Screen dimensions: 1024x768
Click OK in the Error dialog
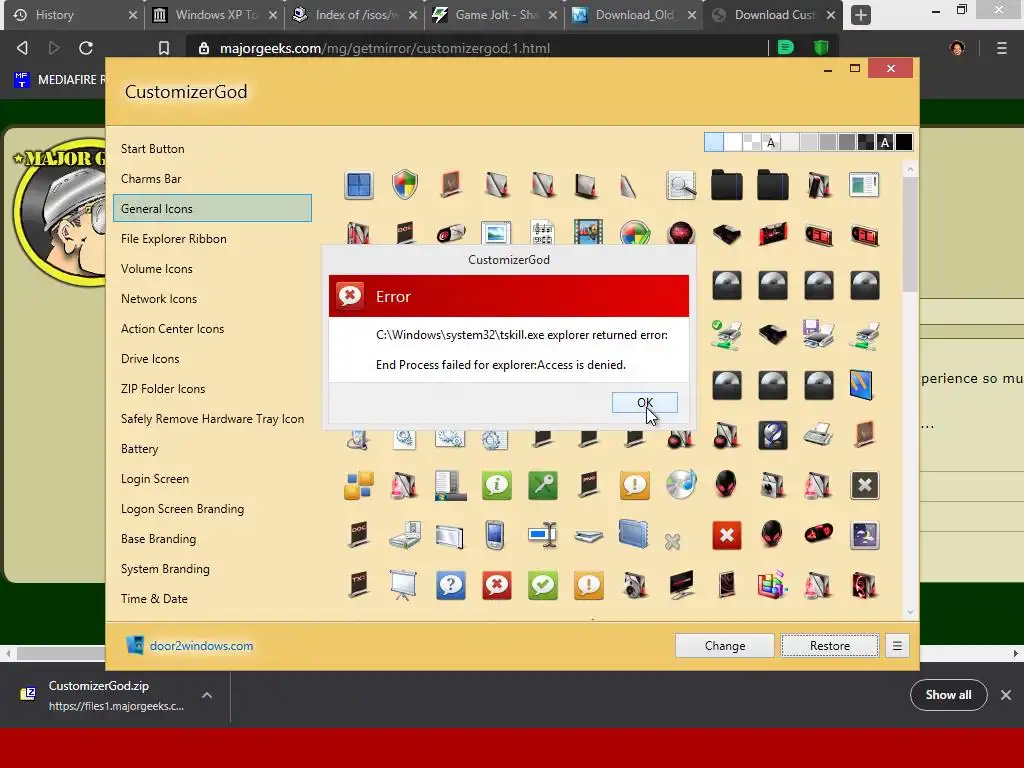pos(645,403)
